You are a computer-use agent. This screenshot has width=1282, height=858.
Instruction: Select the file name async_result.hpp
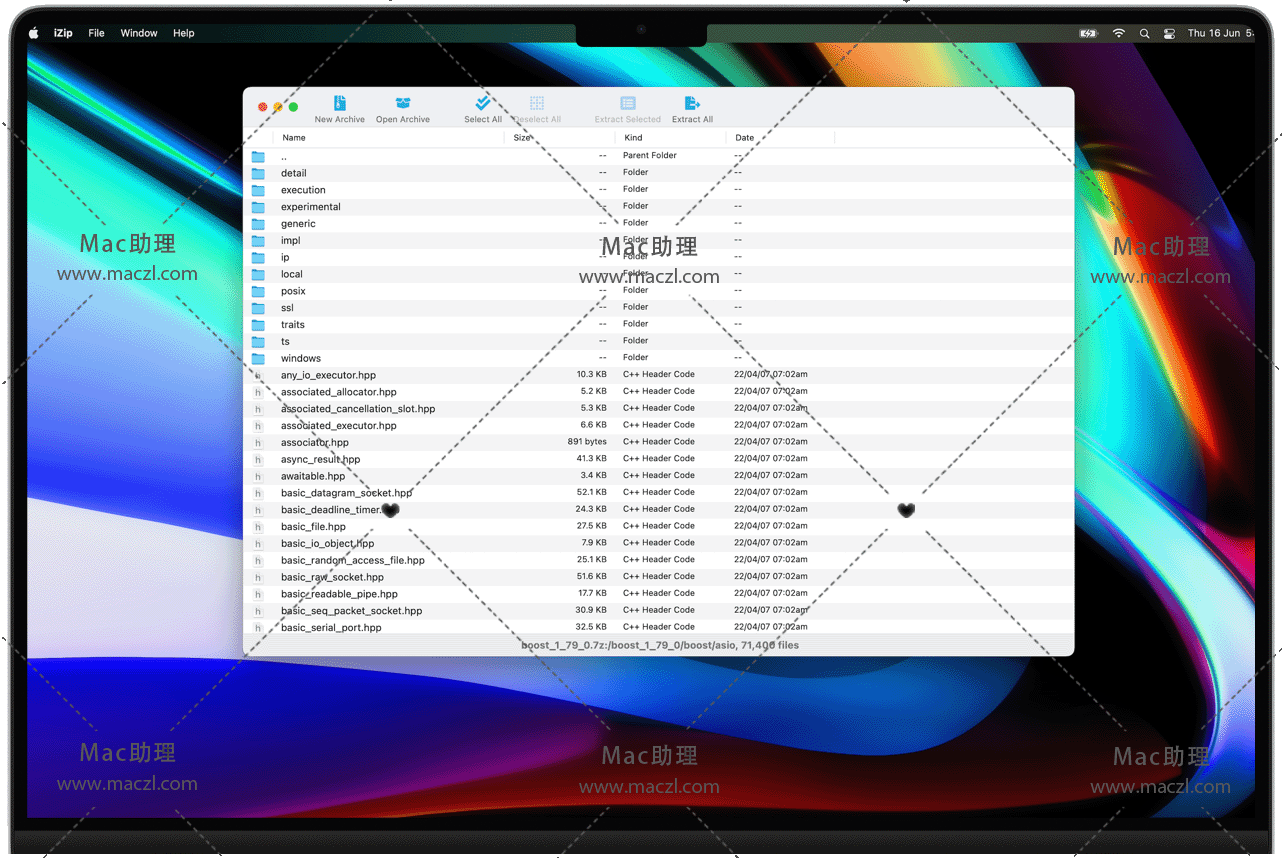click(320, 459)
